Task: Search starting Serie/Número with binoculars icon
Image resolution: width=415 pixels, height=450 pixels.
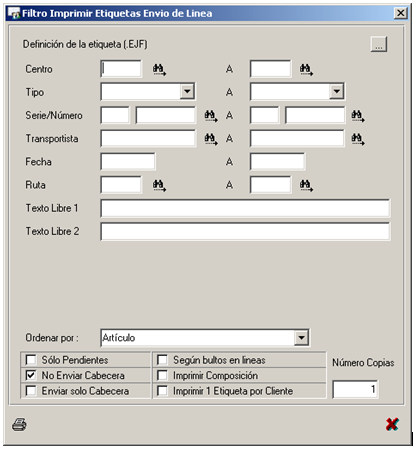Action: [x=211, y=116]
